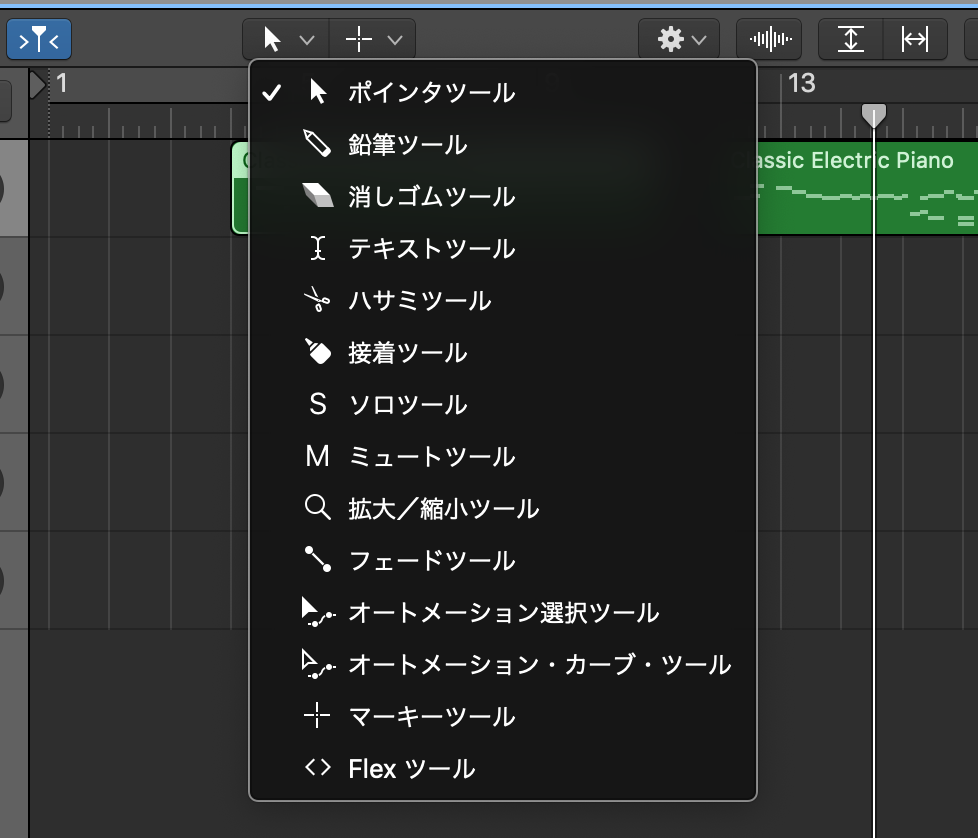This screenshot has width=978, height=838.
Task: Select the pencil tool icon (鉛筆ツール)
Action: coord(317,144)
